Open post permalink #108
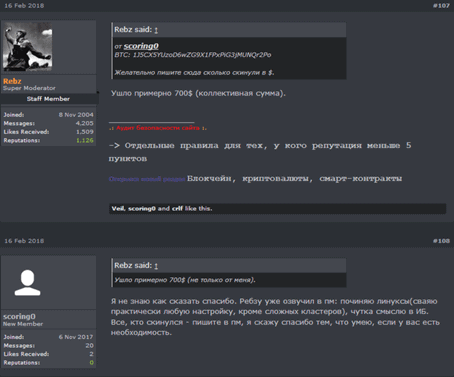The width and height of the screenshot is (454, 377). [441, 241]
